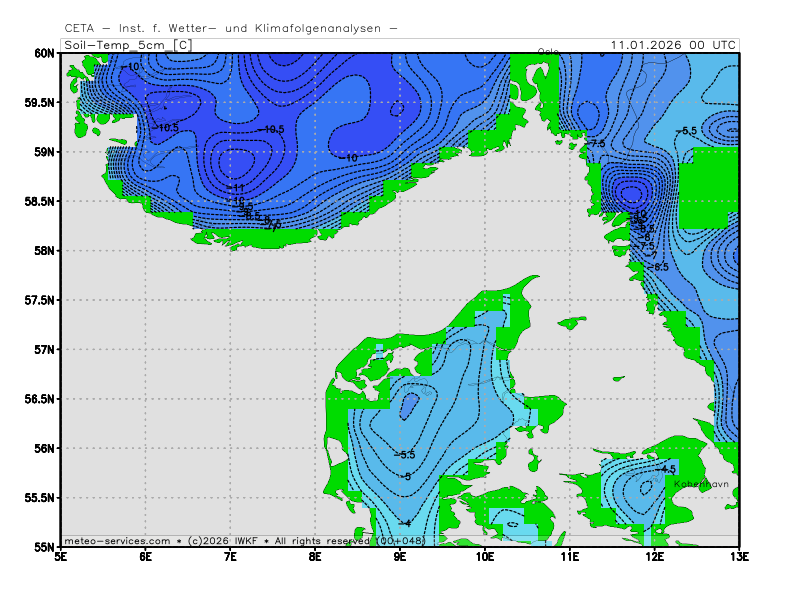The width and height of the screenshot is (800, 600).
Task: Click the 56.5N latitude axis label
Action: coord(37,399)
